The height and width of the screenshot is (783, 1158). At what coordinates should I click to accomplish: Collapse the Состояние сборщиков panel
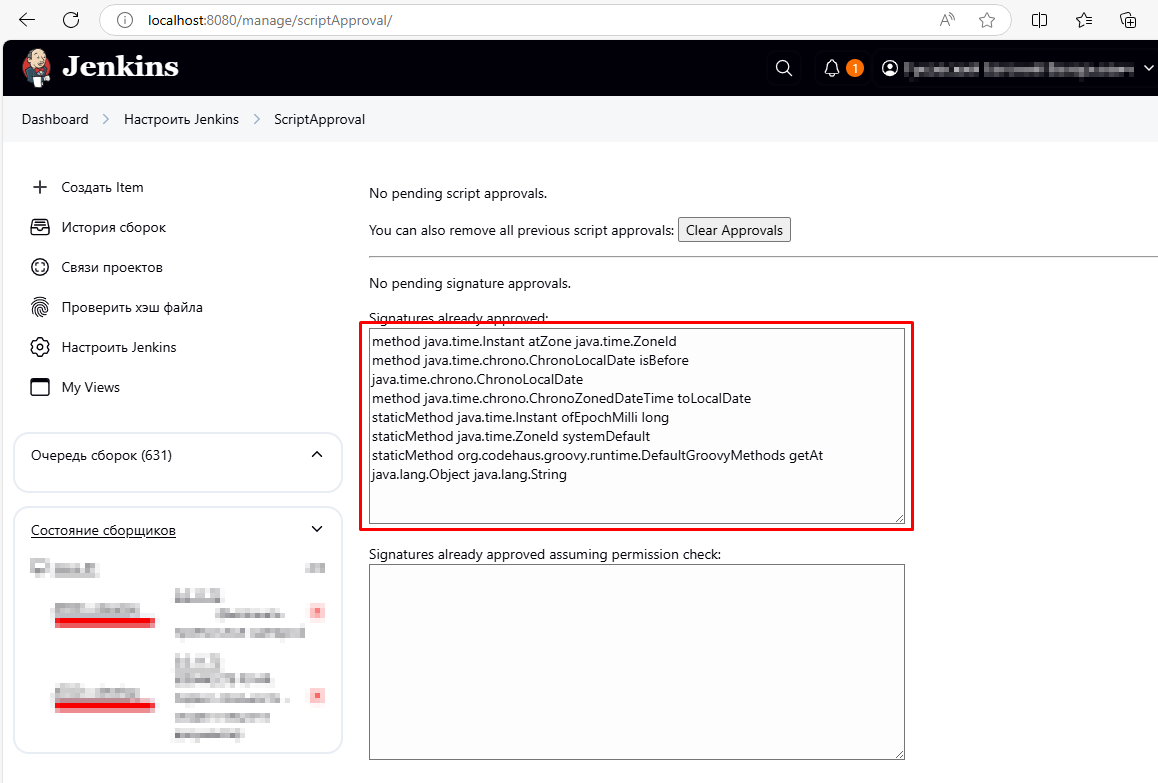pyautogui.click(x=317, y=529)
